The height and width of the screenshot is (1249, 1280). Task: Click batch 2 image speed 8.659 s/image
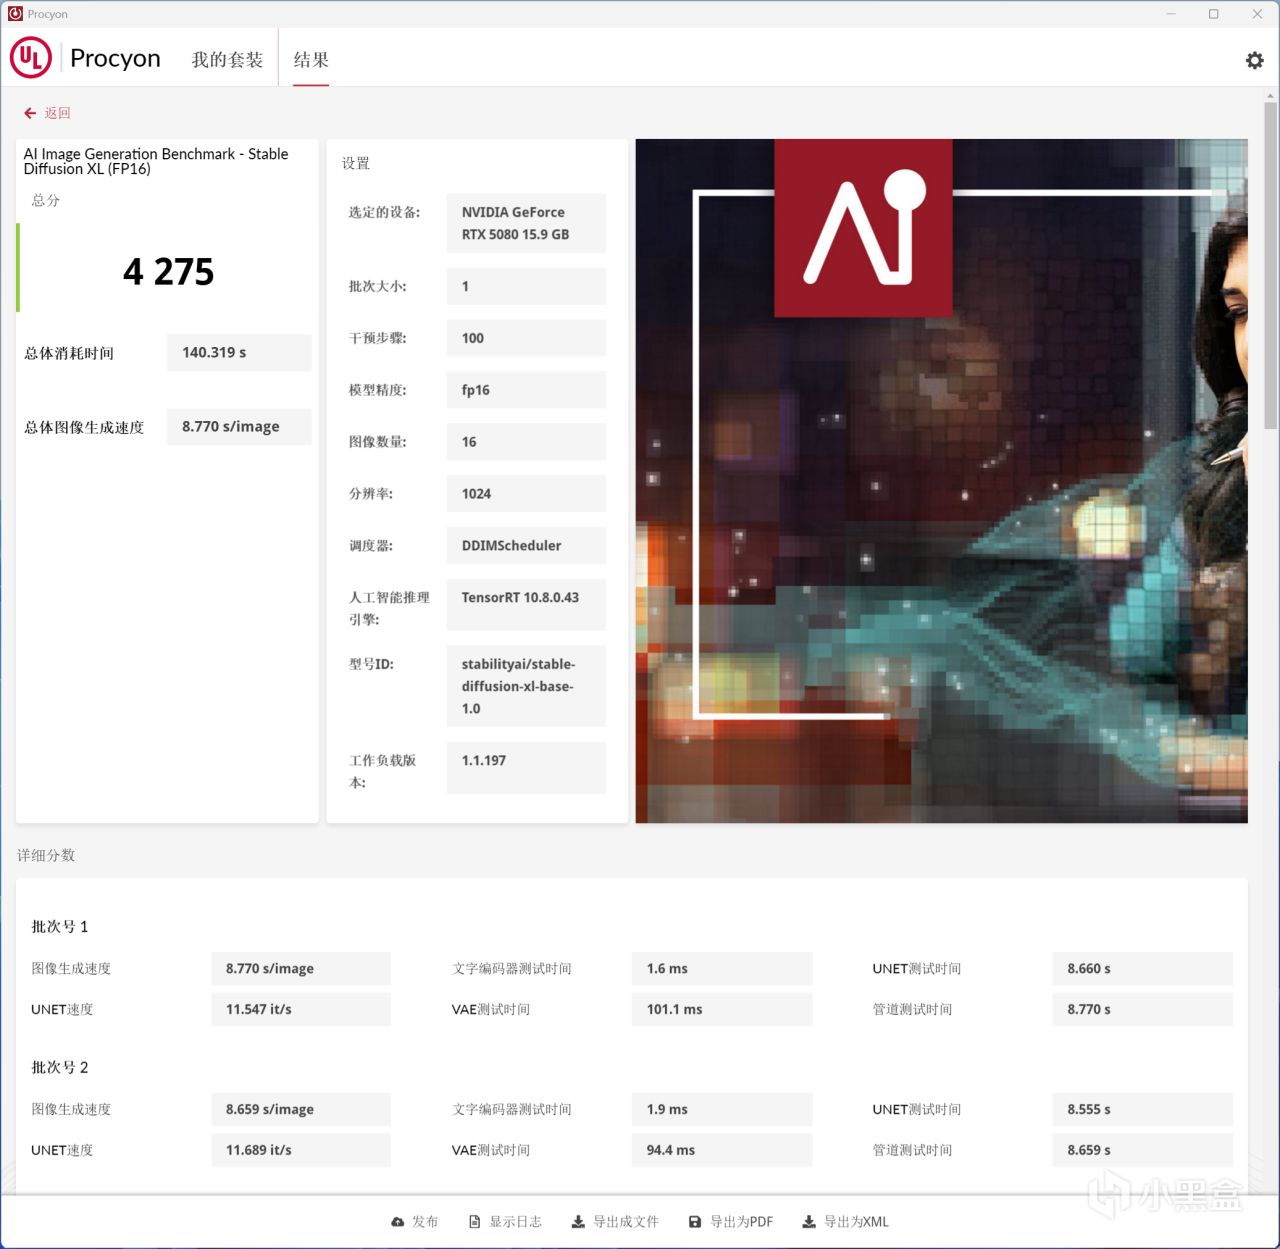[x=301, y=1110]
